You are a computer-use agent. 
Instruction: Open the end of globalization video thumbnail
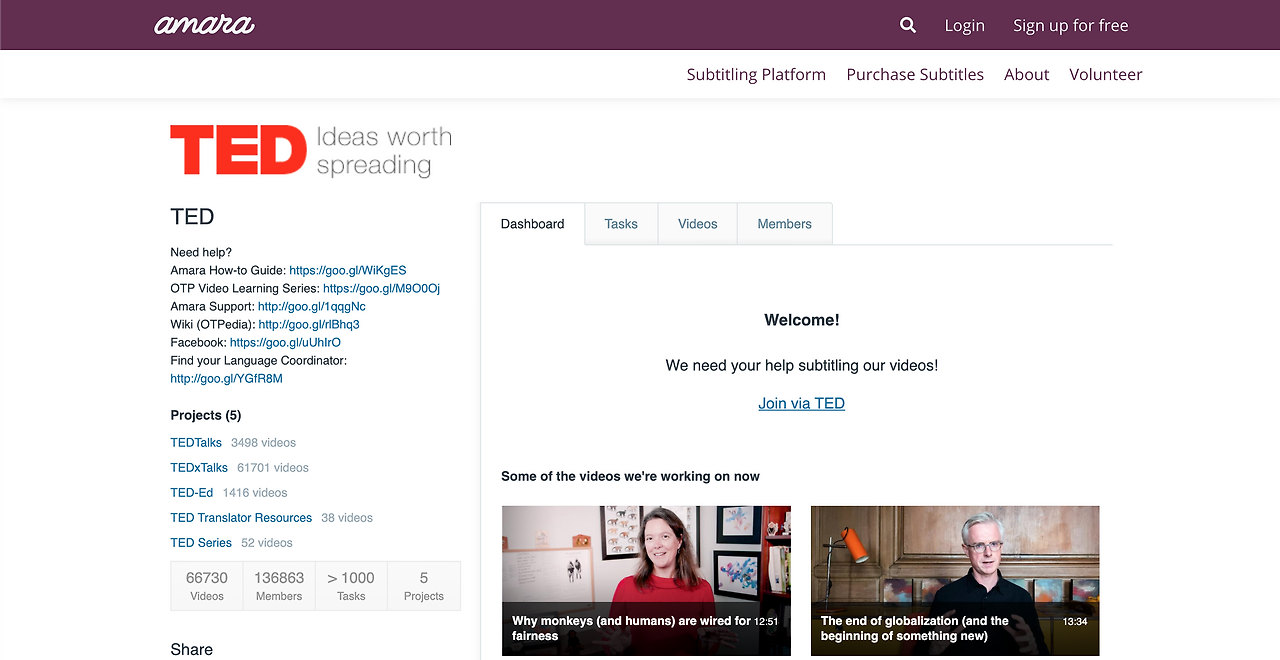(x=955, y=580)
